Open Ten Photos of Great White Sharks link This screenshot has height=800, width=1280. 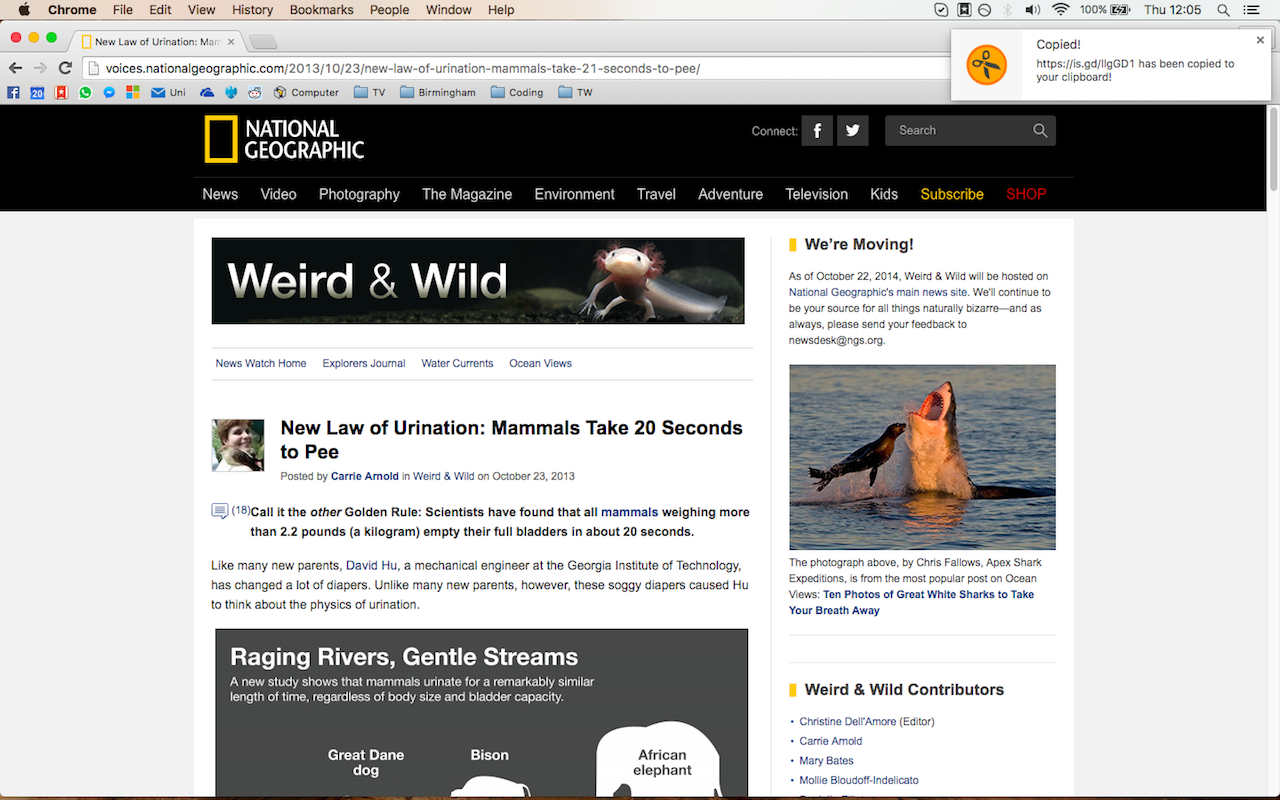[x=911, y=602]
